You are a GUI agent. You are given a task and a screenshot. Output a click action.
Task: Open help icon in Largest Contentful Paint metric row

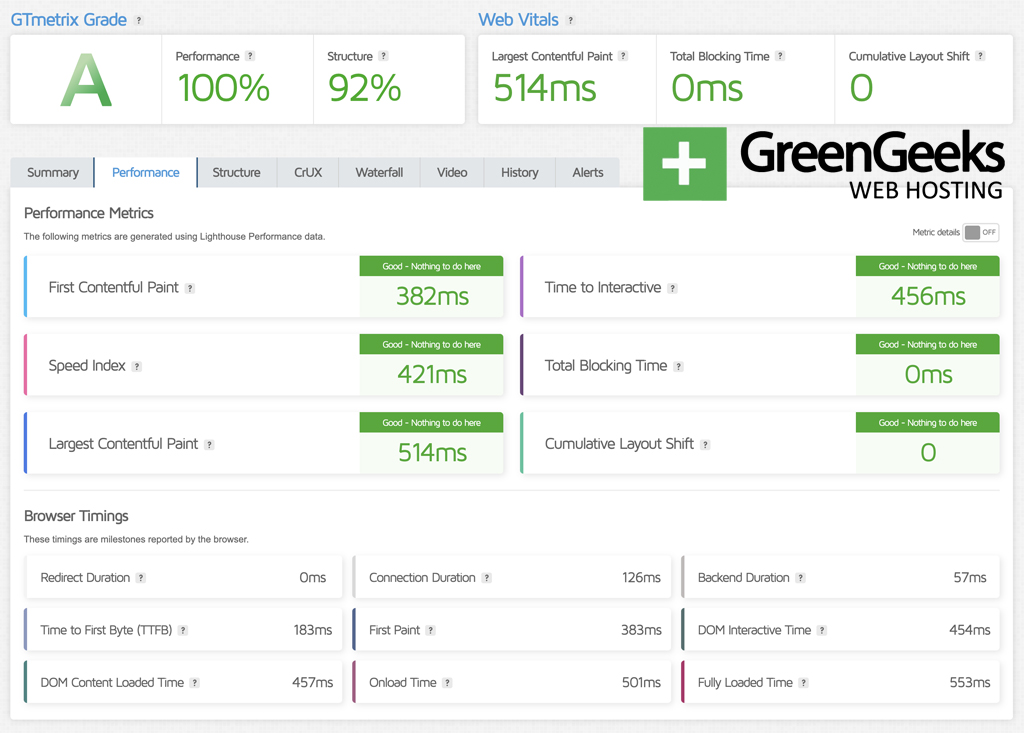tap(209, 445)
